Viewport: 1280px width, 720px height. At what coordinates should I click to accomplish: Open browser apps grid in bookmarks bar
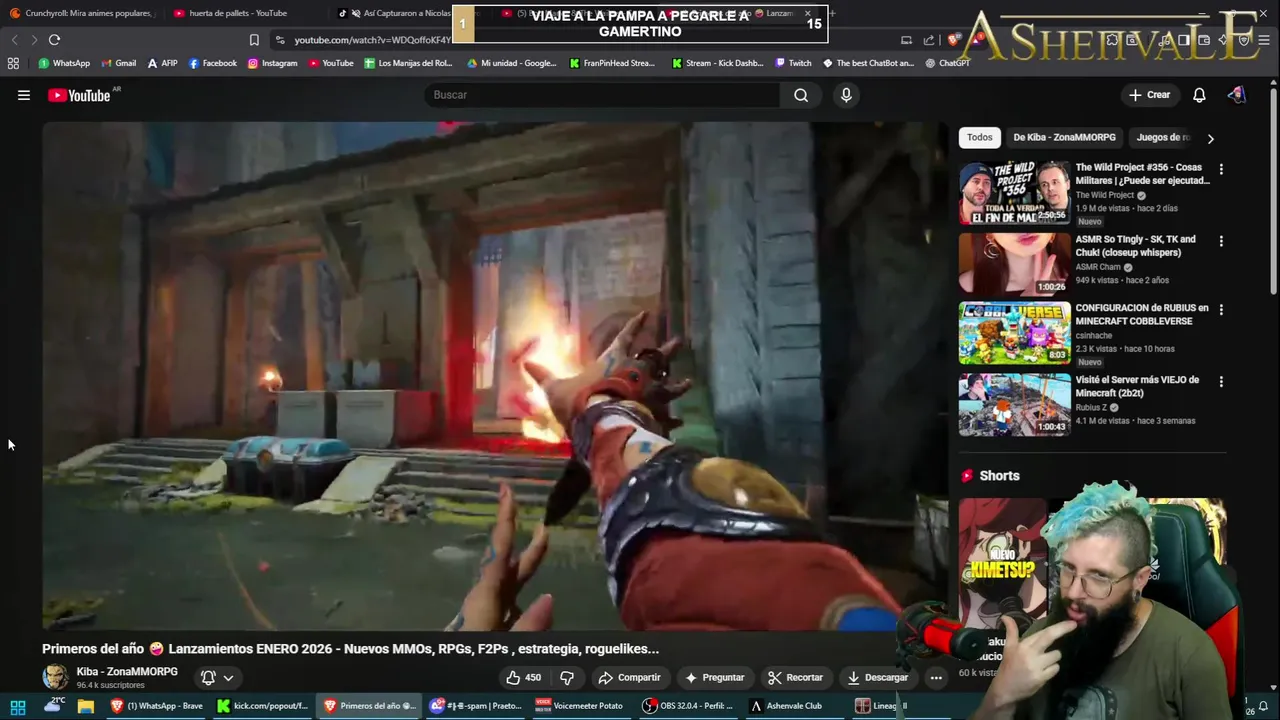tap(13, 63)
